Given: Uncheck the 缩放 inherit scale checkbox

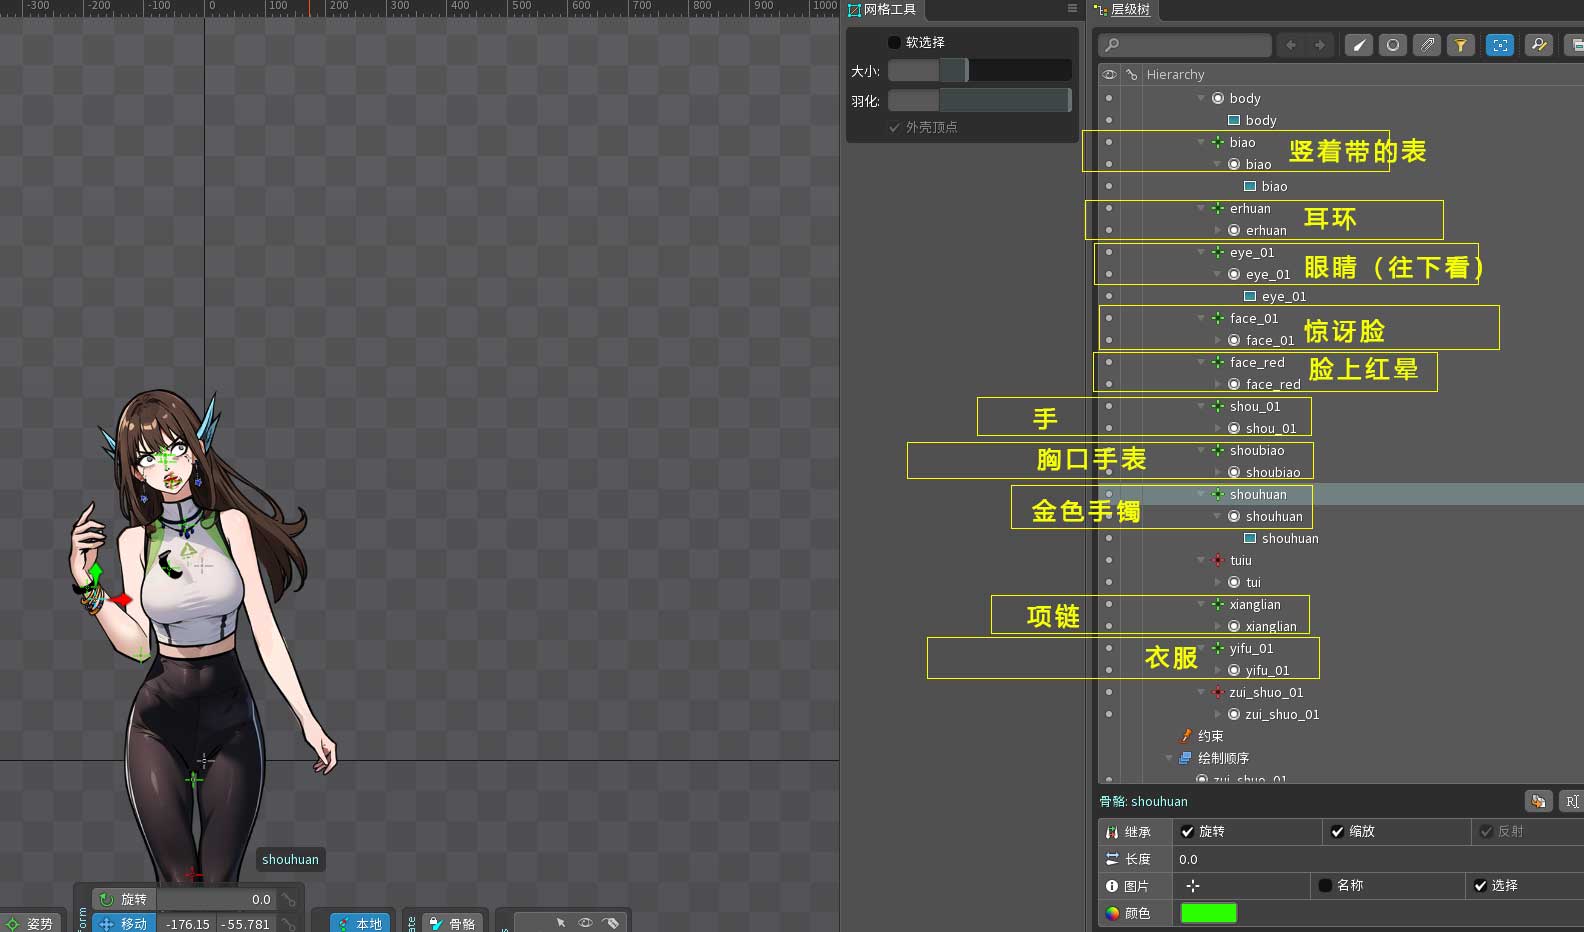Looking at the screenshot, I should click(x=1337, y=831).
